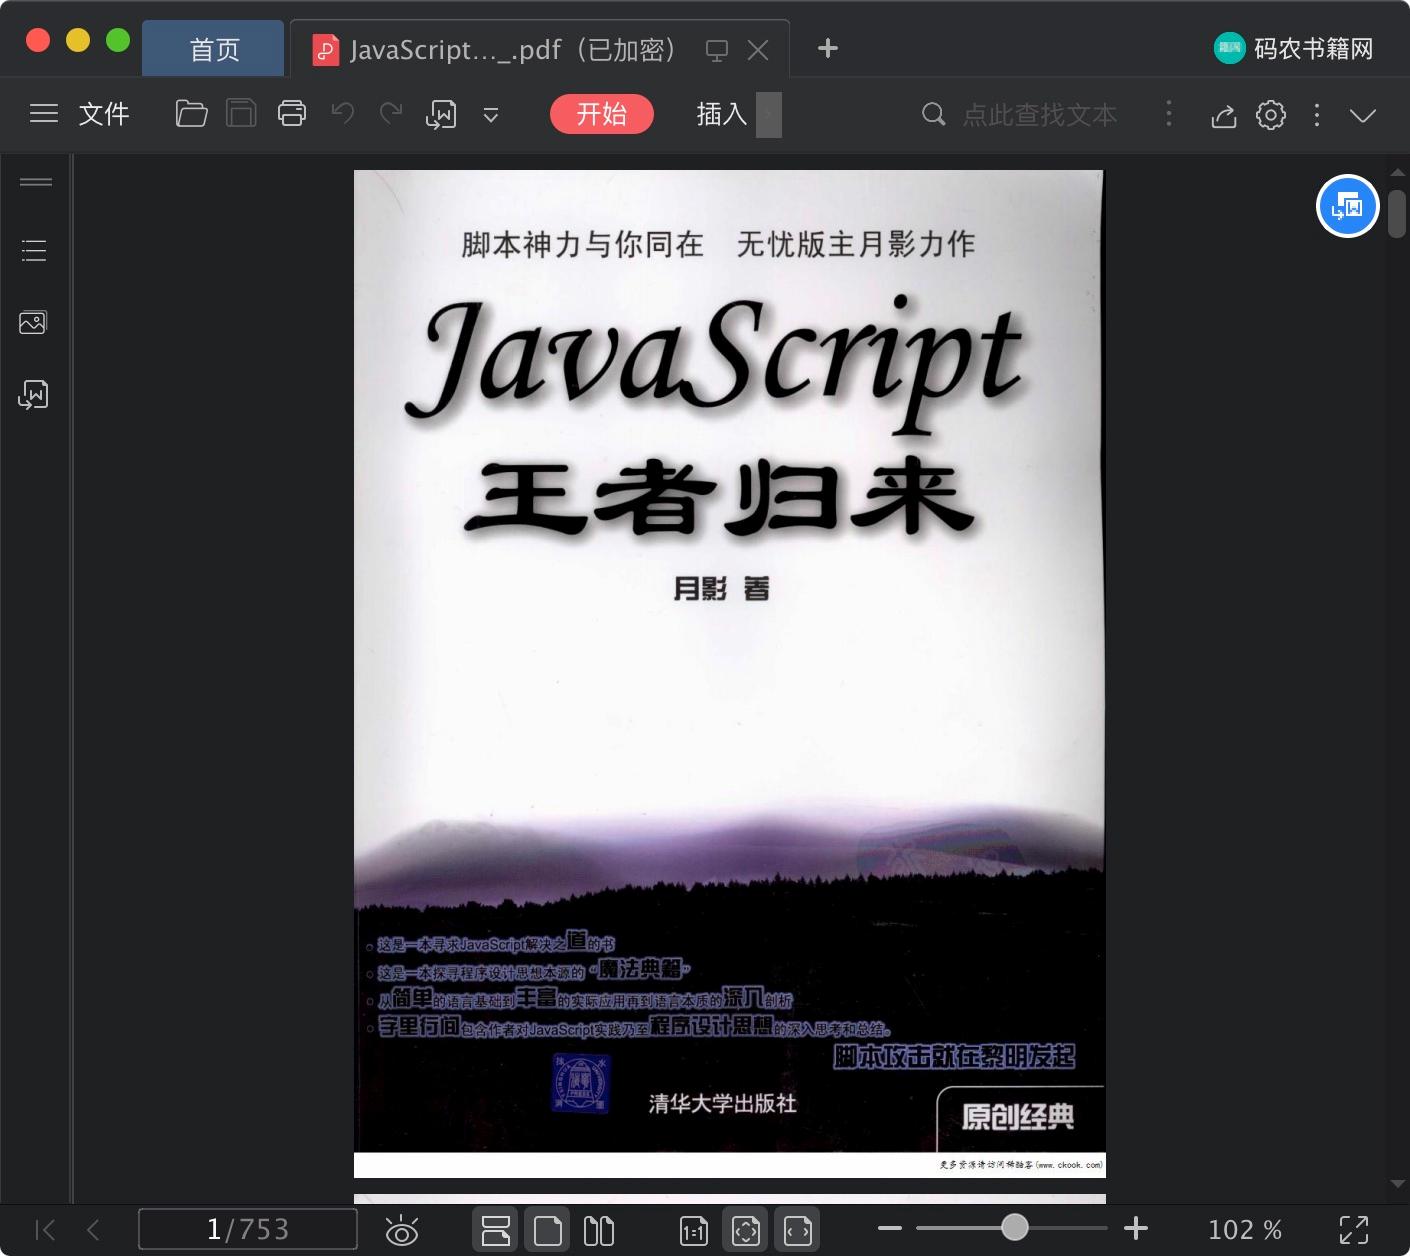This screenshot has width=1410, height=1256.
Task: Toggle fit width view
Action: coord(798,1230)
